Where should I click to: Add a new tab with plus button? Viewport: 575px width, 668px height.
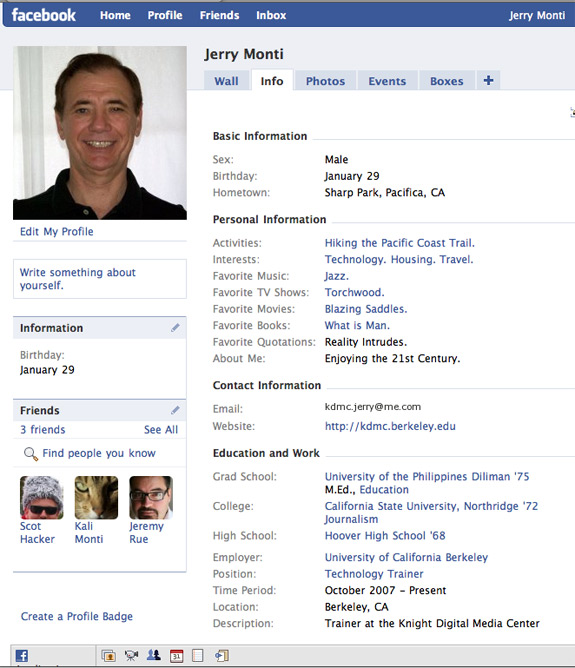pos(489,81)
